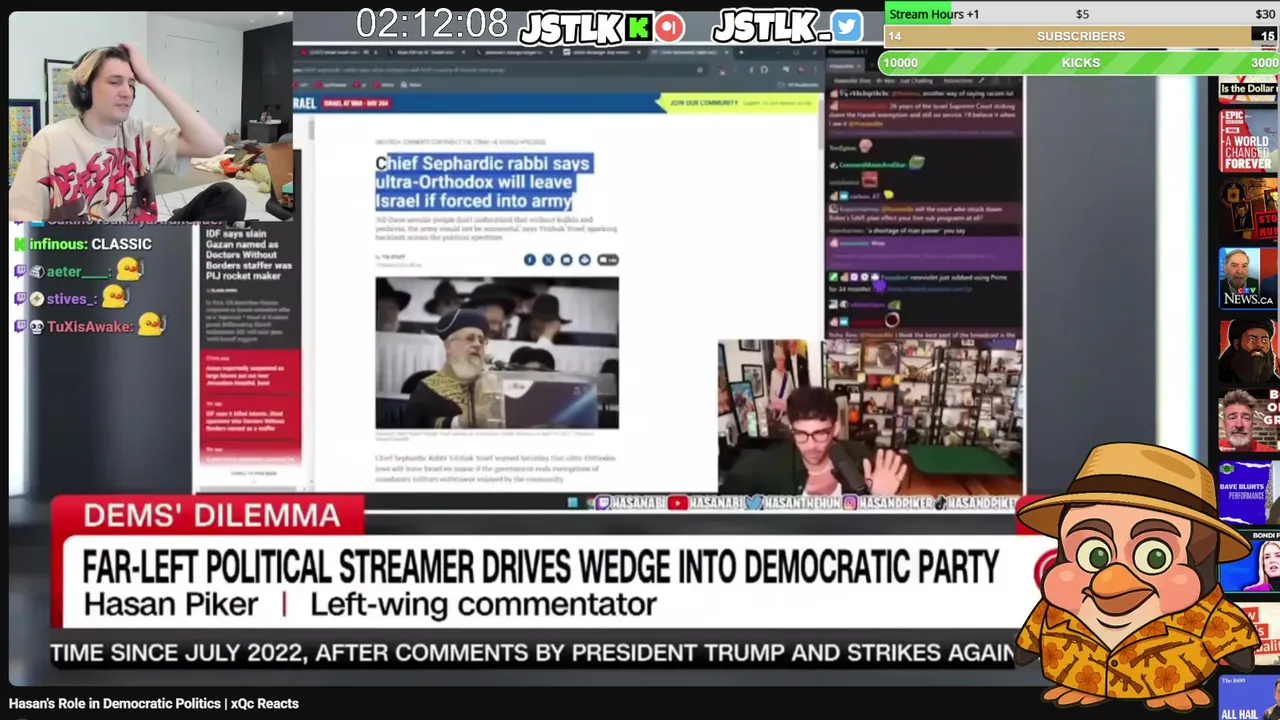The height and width of the screenshot is (720, 1280).
Task: Click the 'Left-wing commentator' caption
Action: 483,605
